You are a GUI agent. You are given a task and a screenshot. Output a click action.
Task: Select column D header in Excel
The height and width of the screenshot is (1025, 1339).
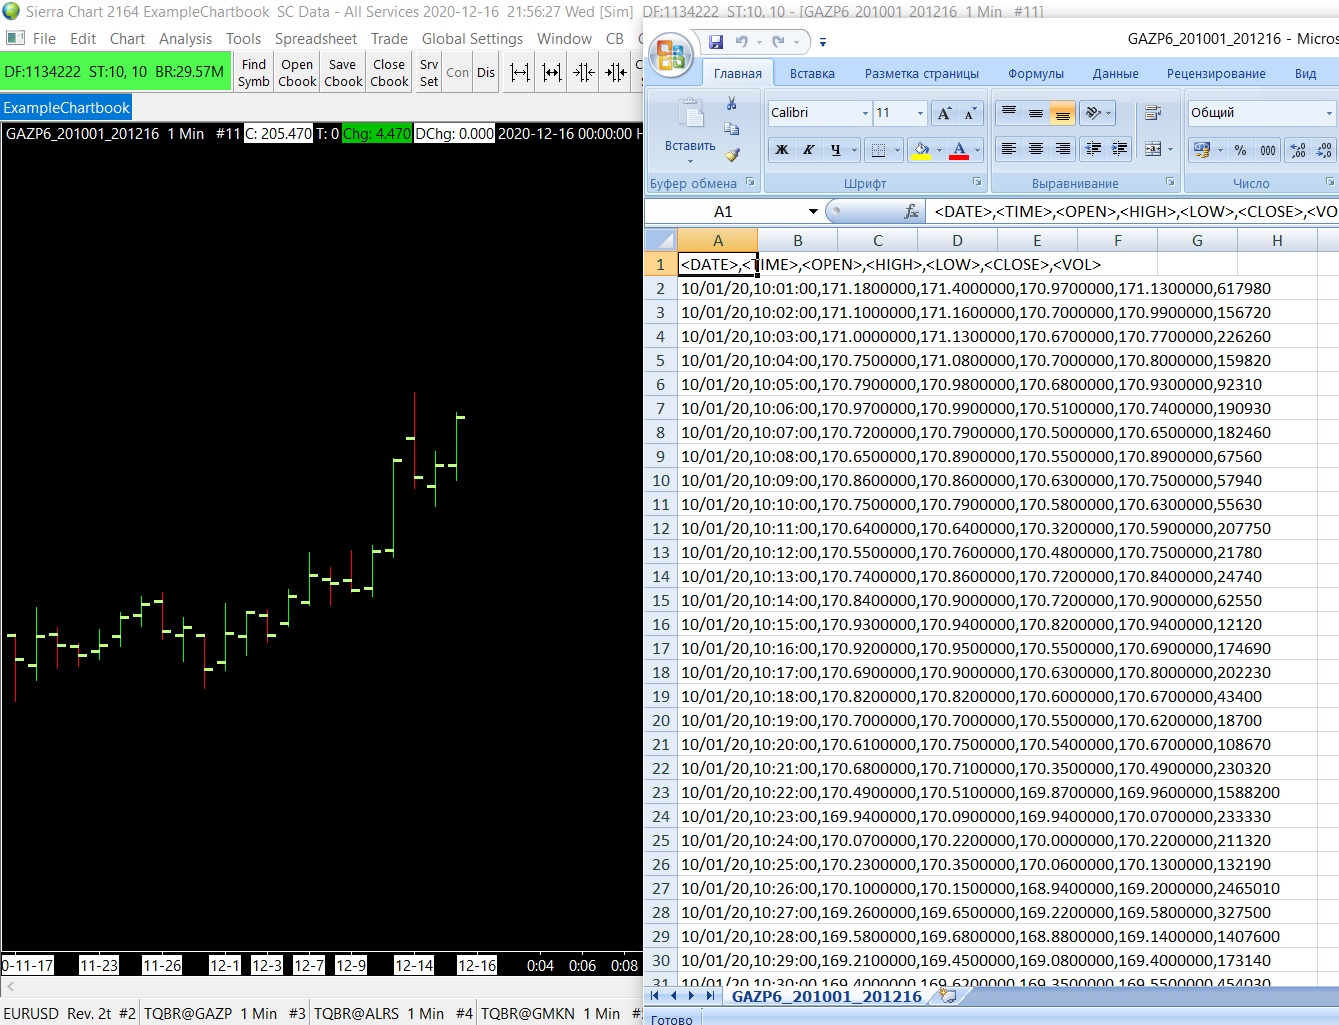[957, 240]
